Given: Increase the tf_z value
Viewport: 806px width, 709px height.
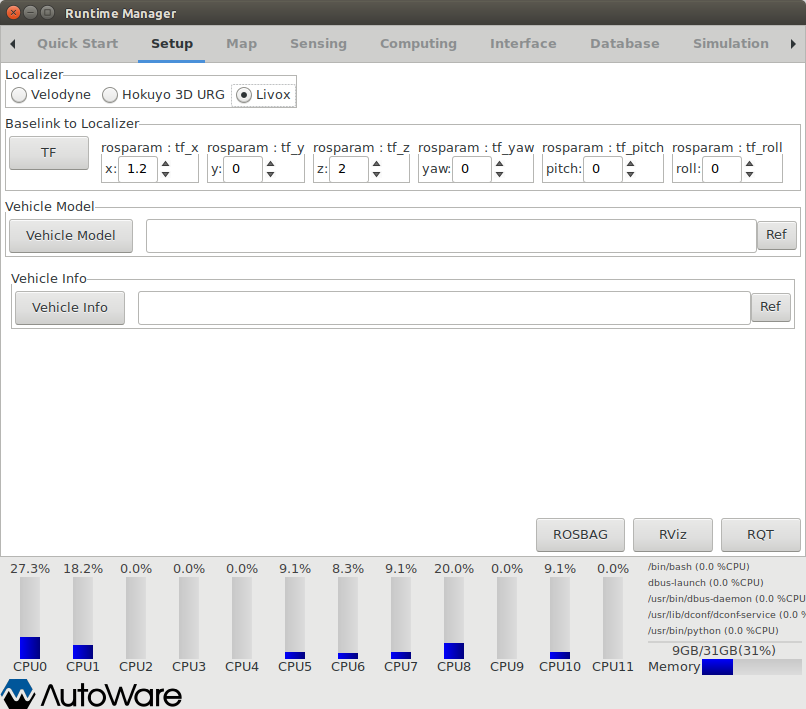Looking at the screenshot, I should pyautogui.click(x=376, y=164).
